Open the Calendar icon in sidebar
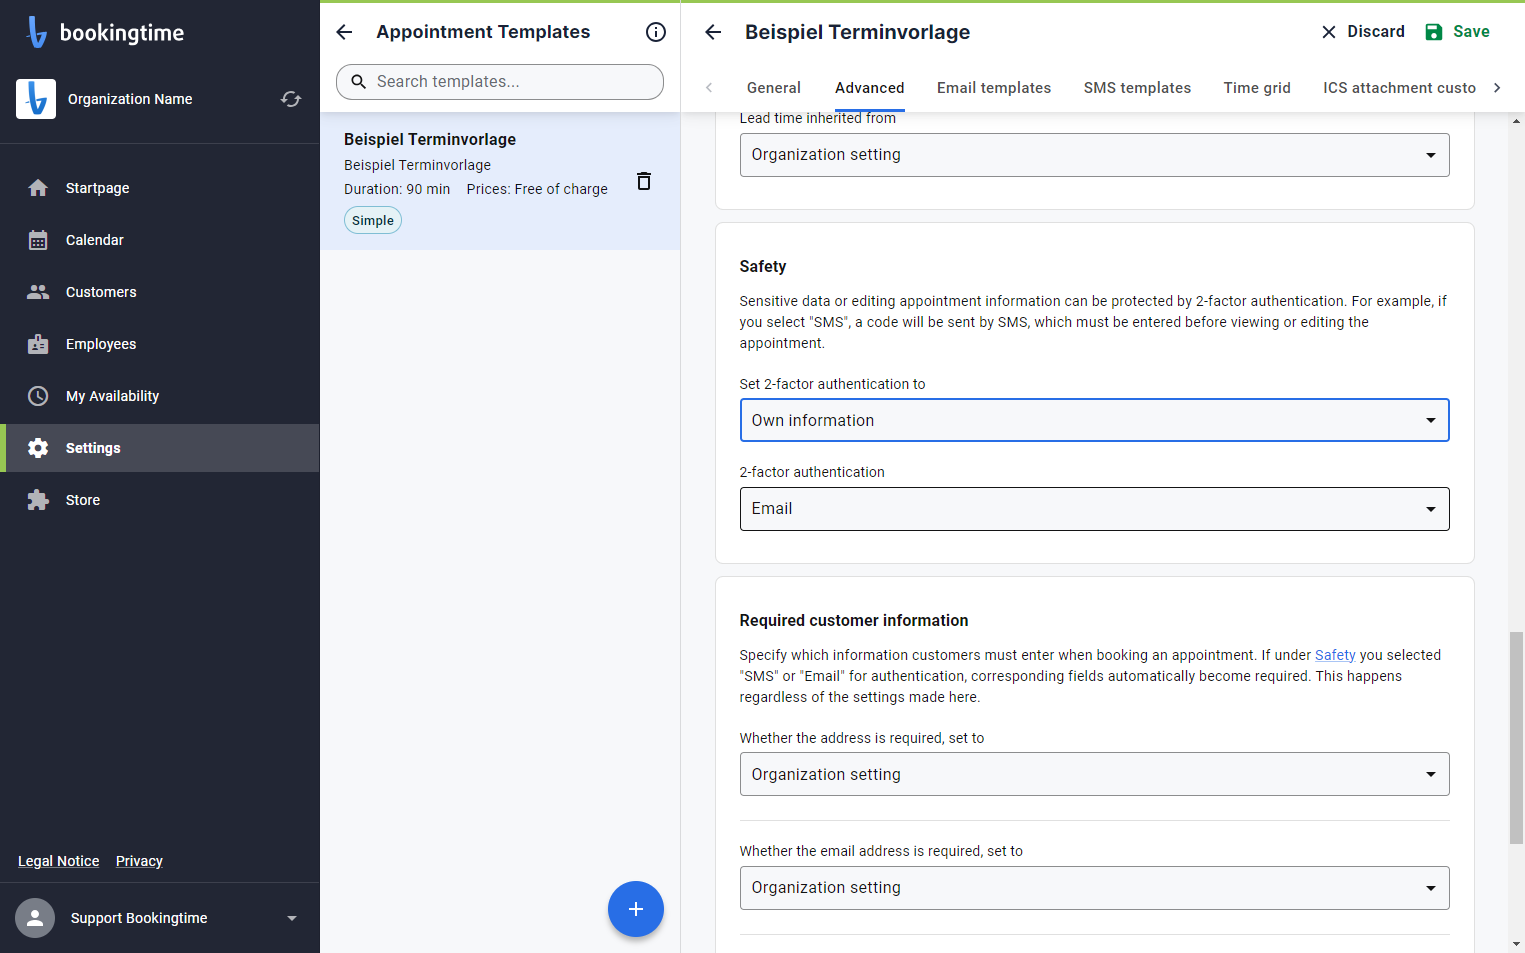The width and height of the screenshot is (1525, 953). point(38,240)
